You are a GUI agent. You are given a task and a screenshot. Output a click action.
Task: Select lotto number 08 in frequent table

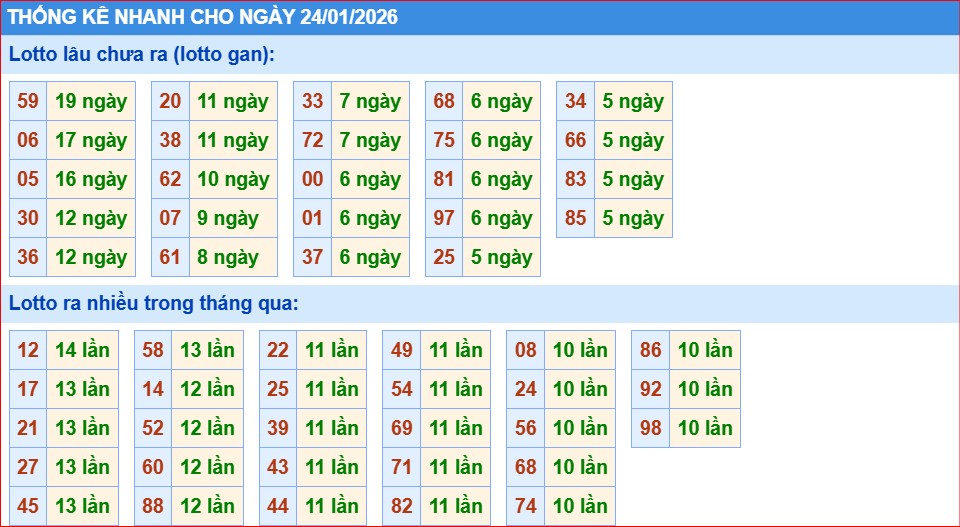coord(525,350)
